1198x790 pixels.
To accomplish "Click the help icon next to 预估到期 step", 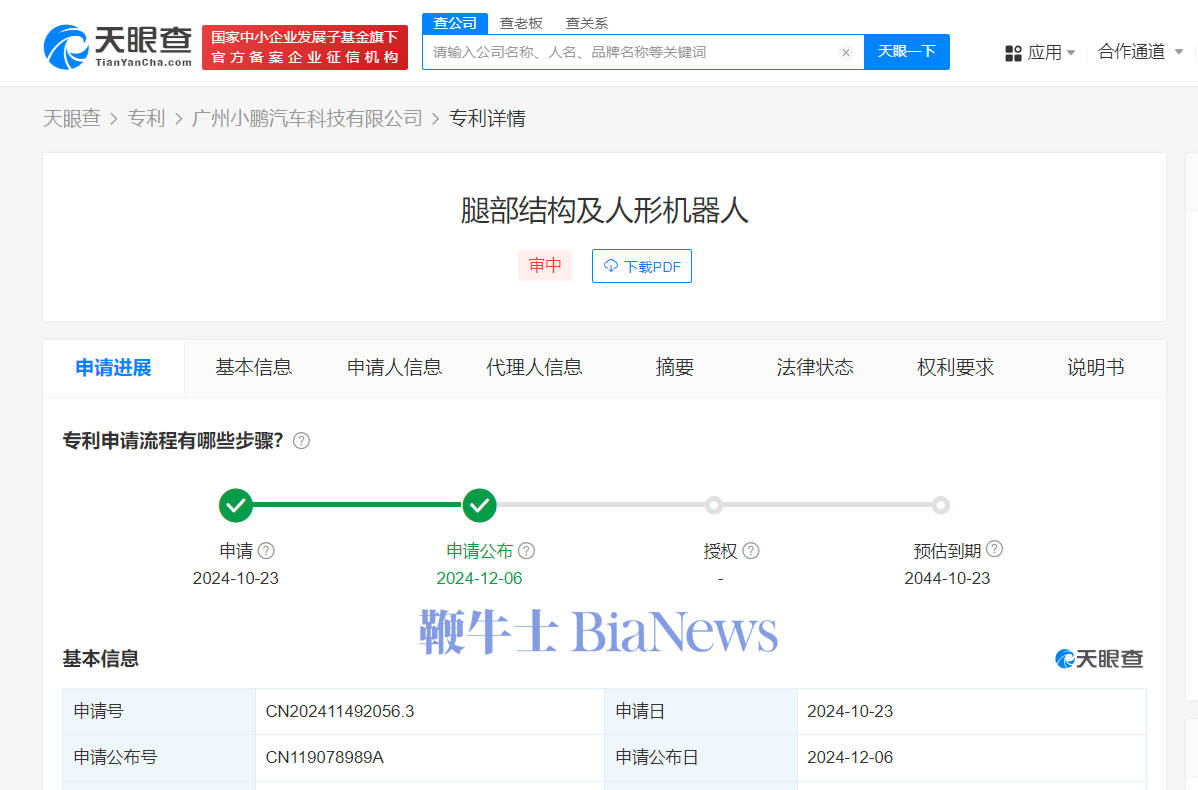I will 994,549.
